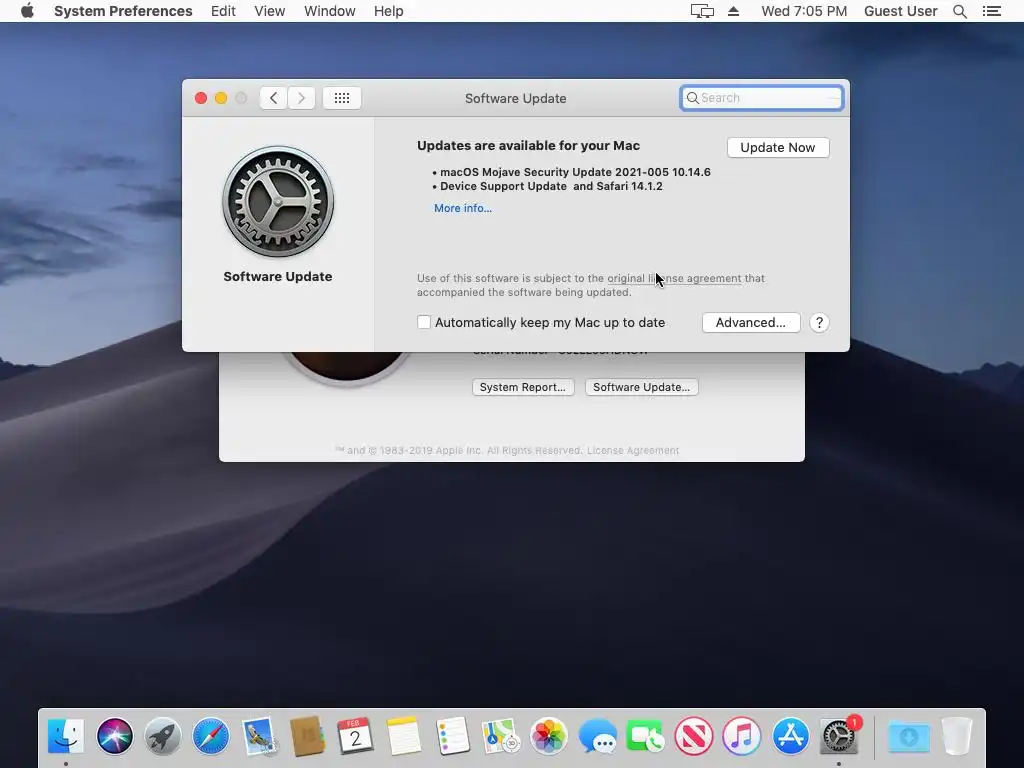The image size is (1024, 768).
Task: Open News from the Dock
Action: coord(694,736)
